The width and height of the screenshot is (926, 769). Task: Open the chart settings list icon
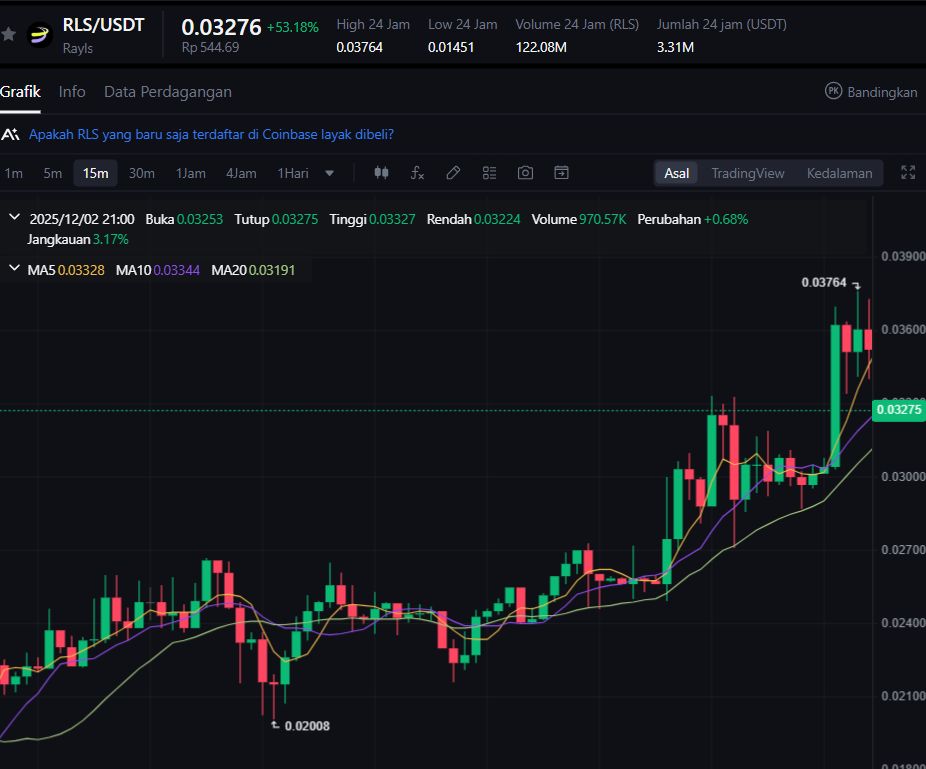tap(489, 173)
